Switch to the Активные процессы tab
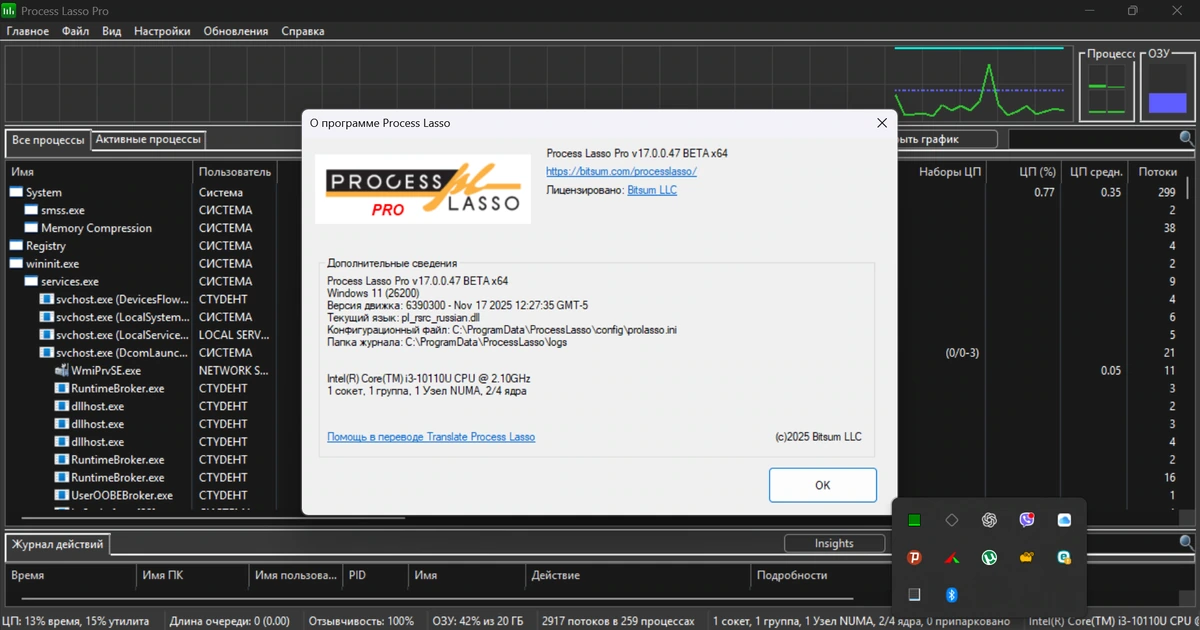This screenshot has width=1200, height=630. pos(149,139)
